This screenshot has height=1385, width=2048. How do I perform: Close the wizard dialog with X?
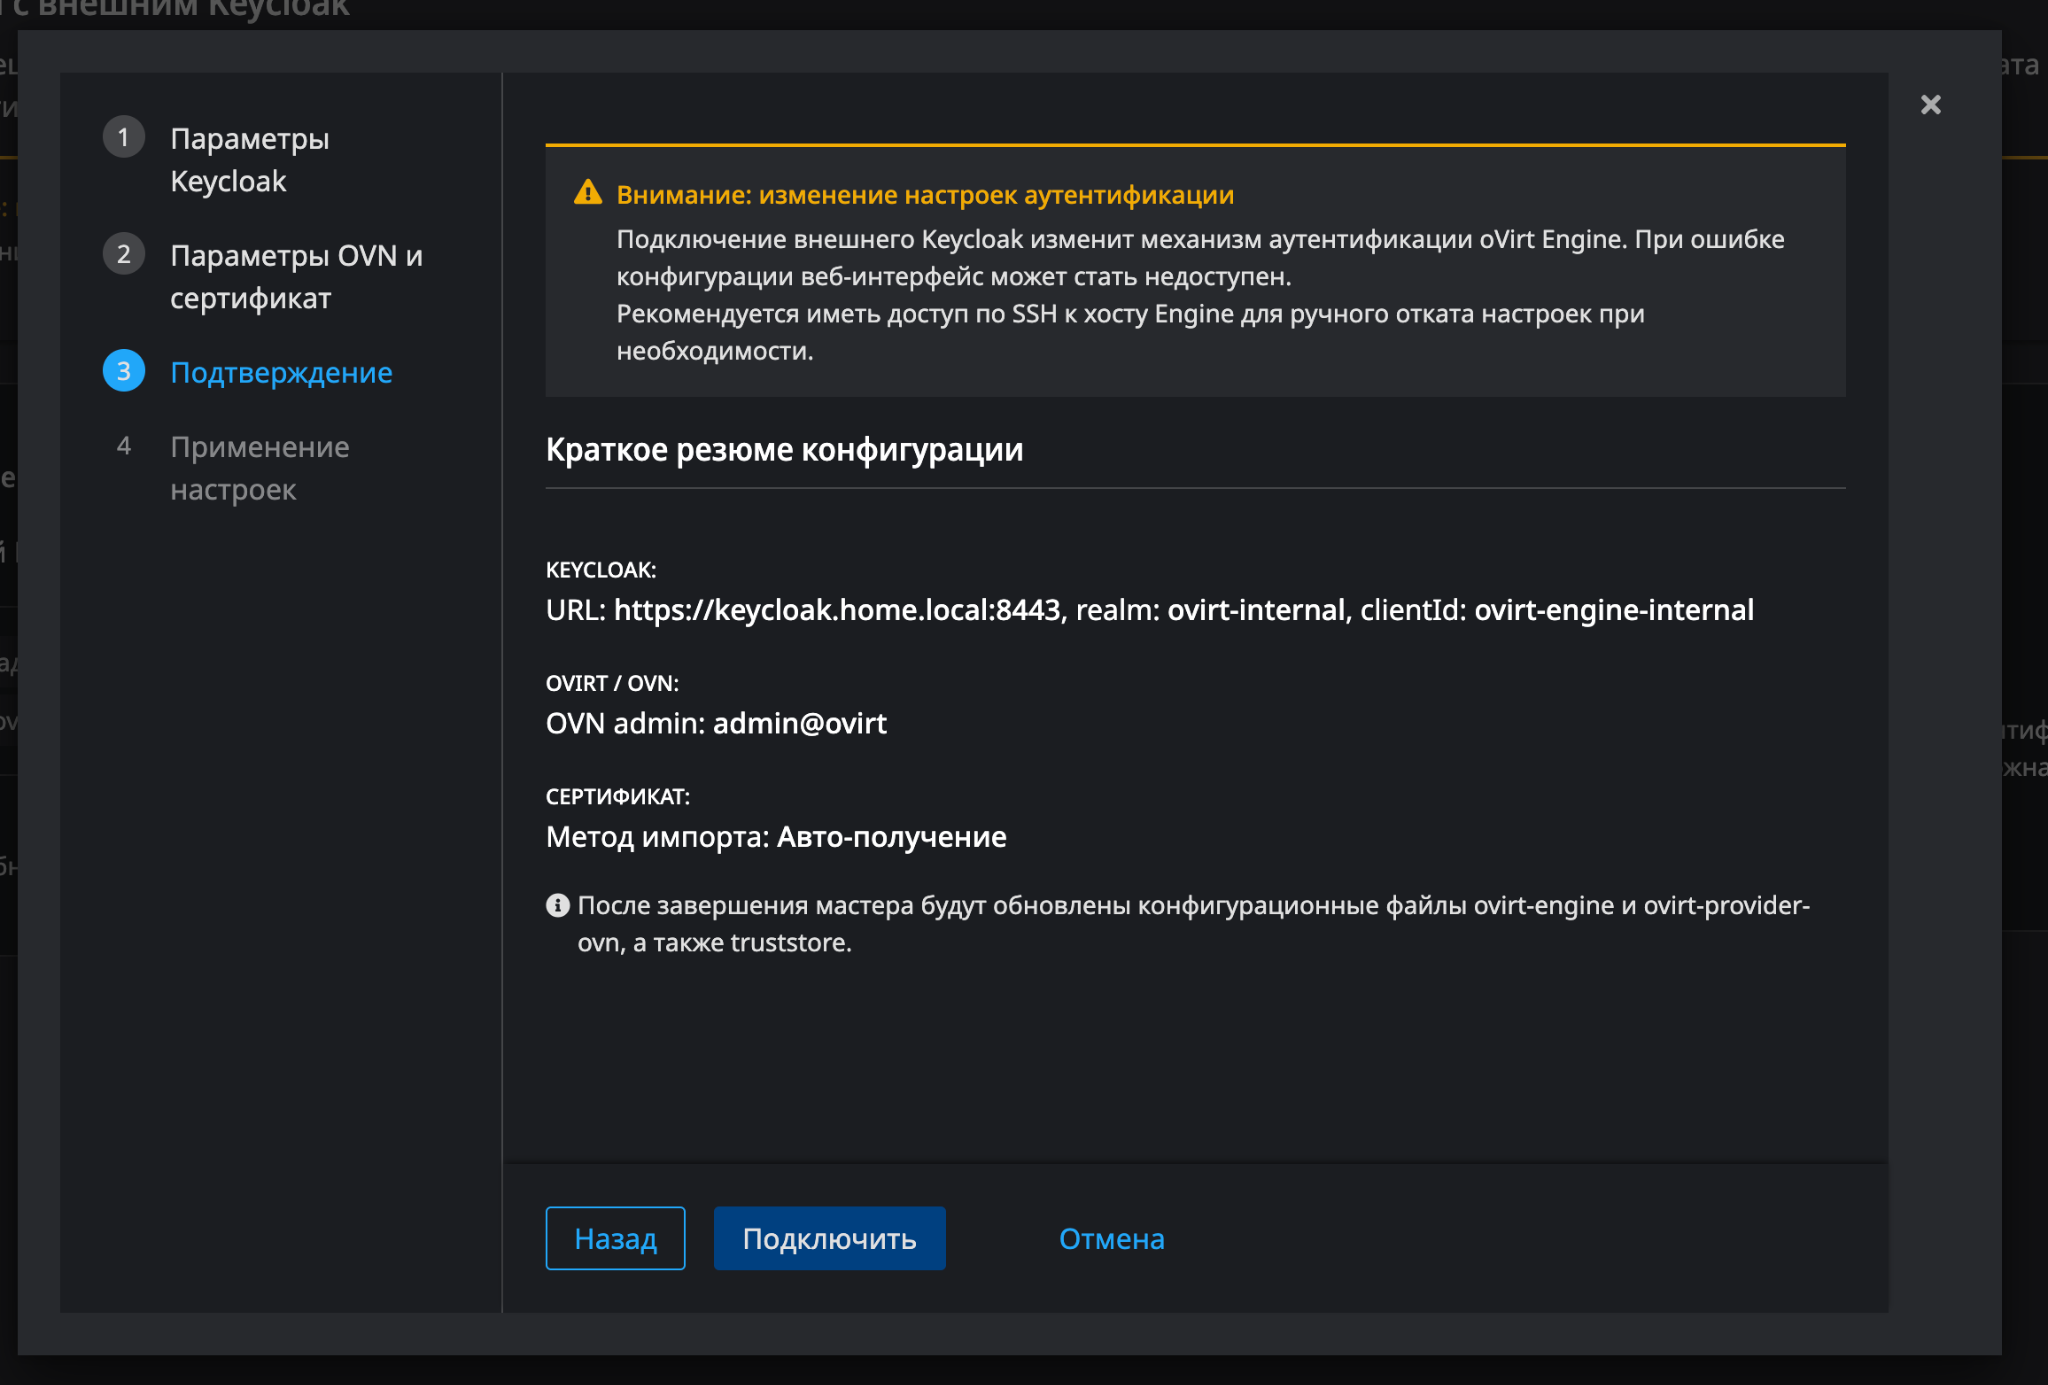pyautogui.click(x=1930, y=105)
